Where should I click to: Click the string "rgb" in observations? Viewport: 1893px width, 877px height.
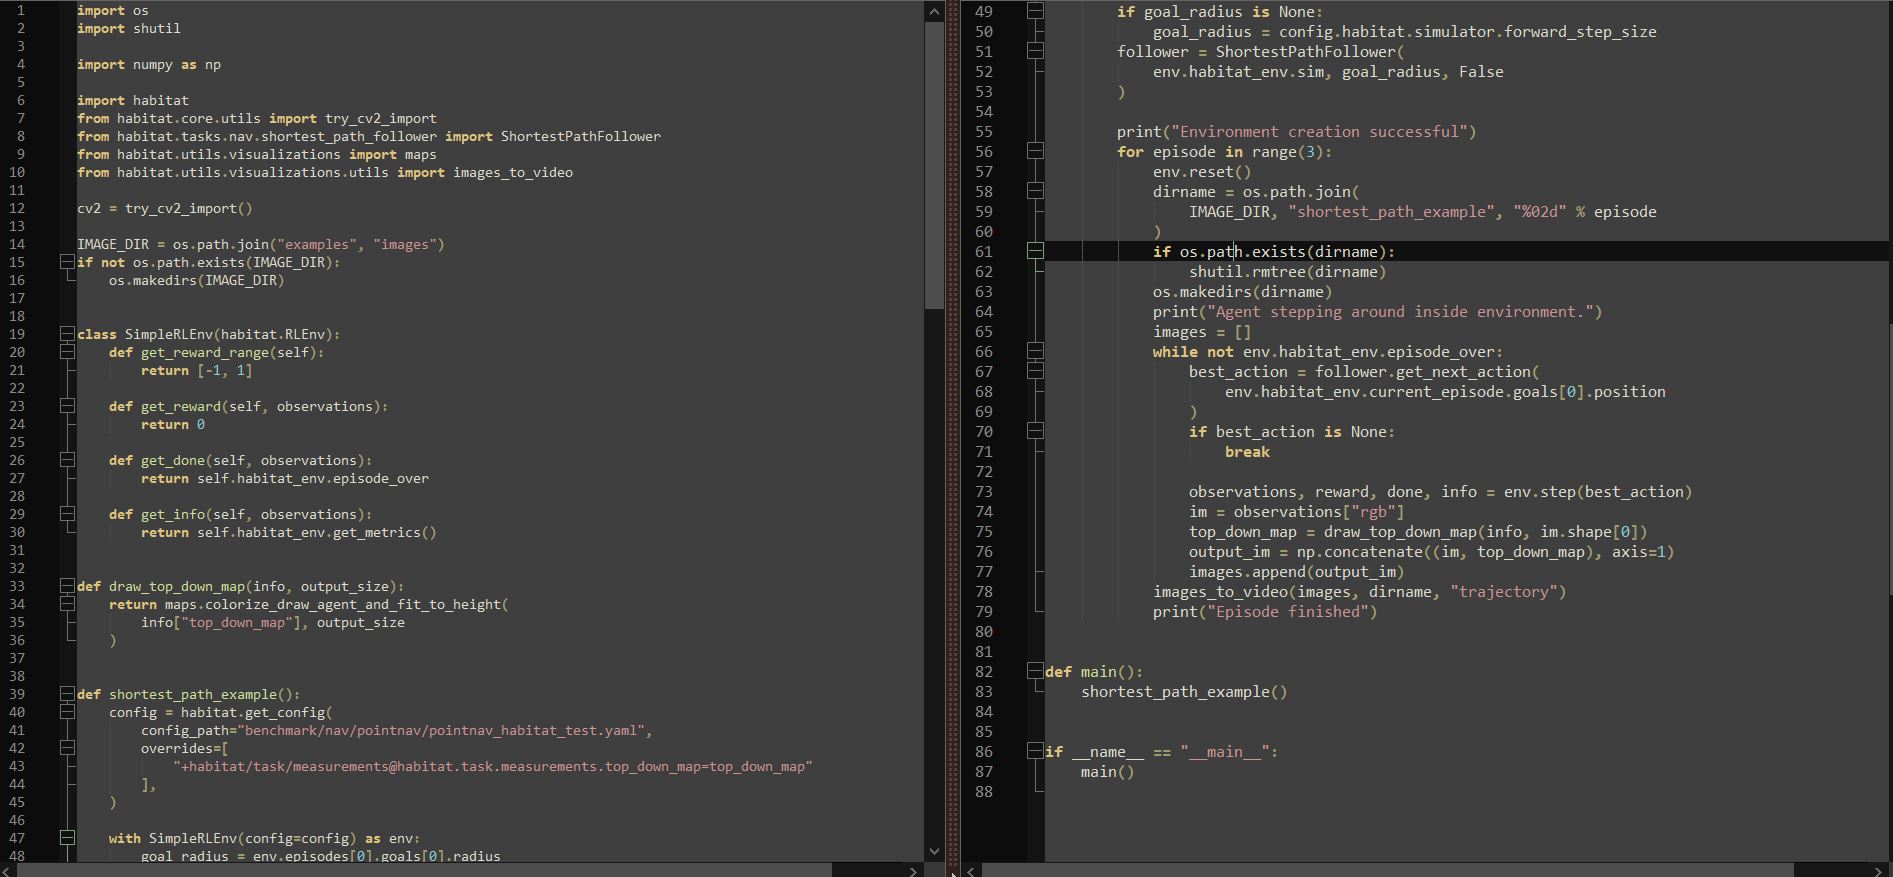click(1373, 511)
